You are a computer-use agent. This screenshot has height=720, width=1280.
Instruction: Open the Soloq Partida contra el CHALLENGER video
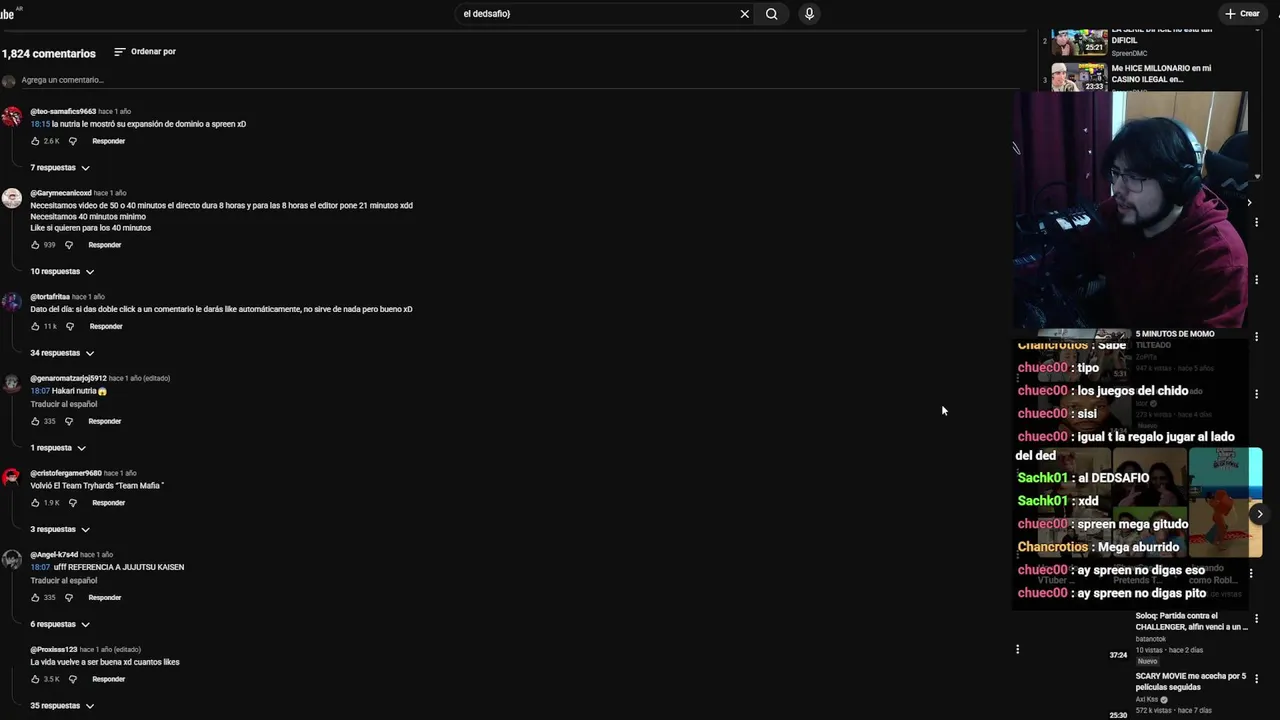point(1191,621)
